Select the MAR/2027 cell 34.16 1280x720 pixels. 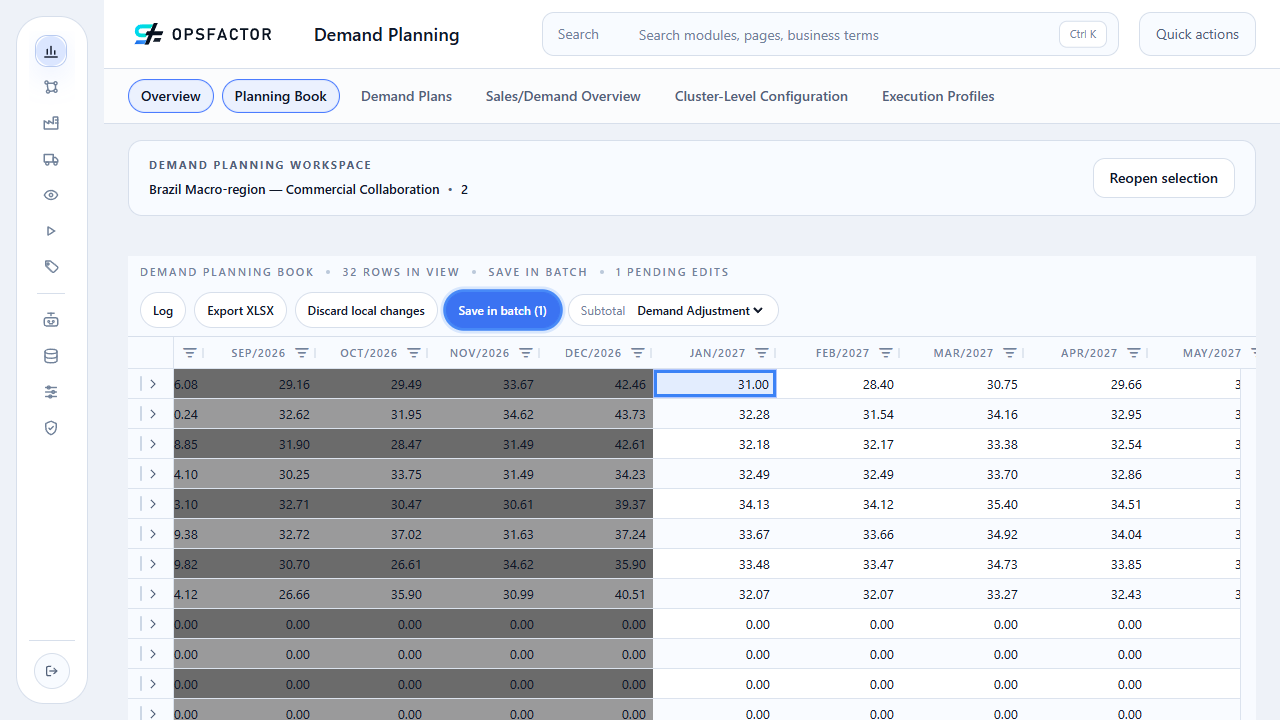[963, 414]
